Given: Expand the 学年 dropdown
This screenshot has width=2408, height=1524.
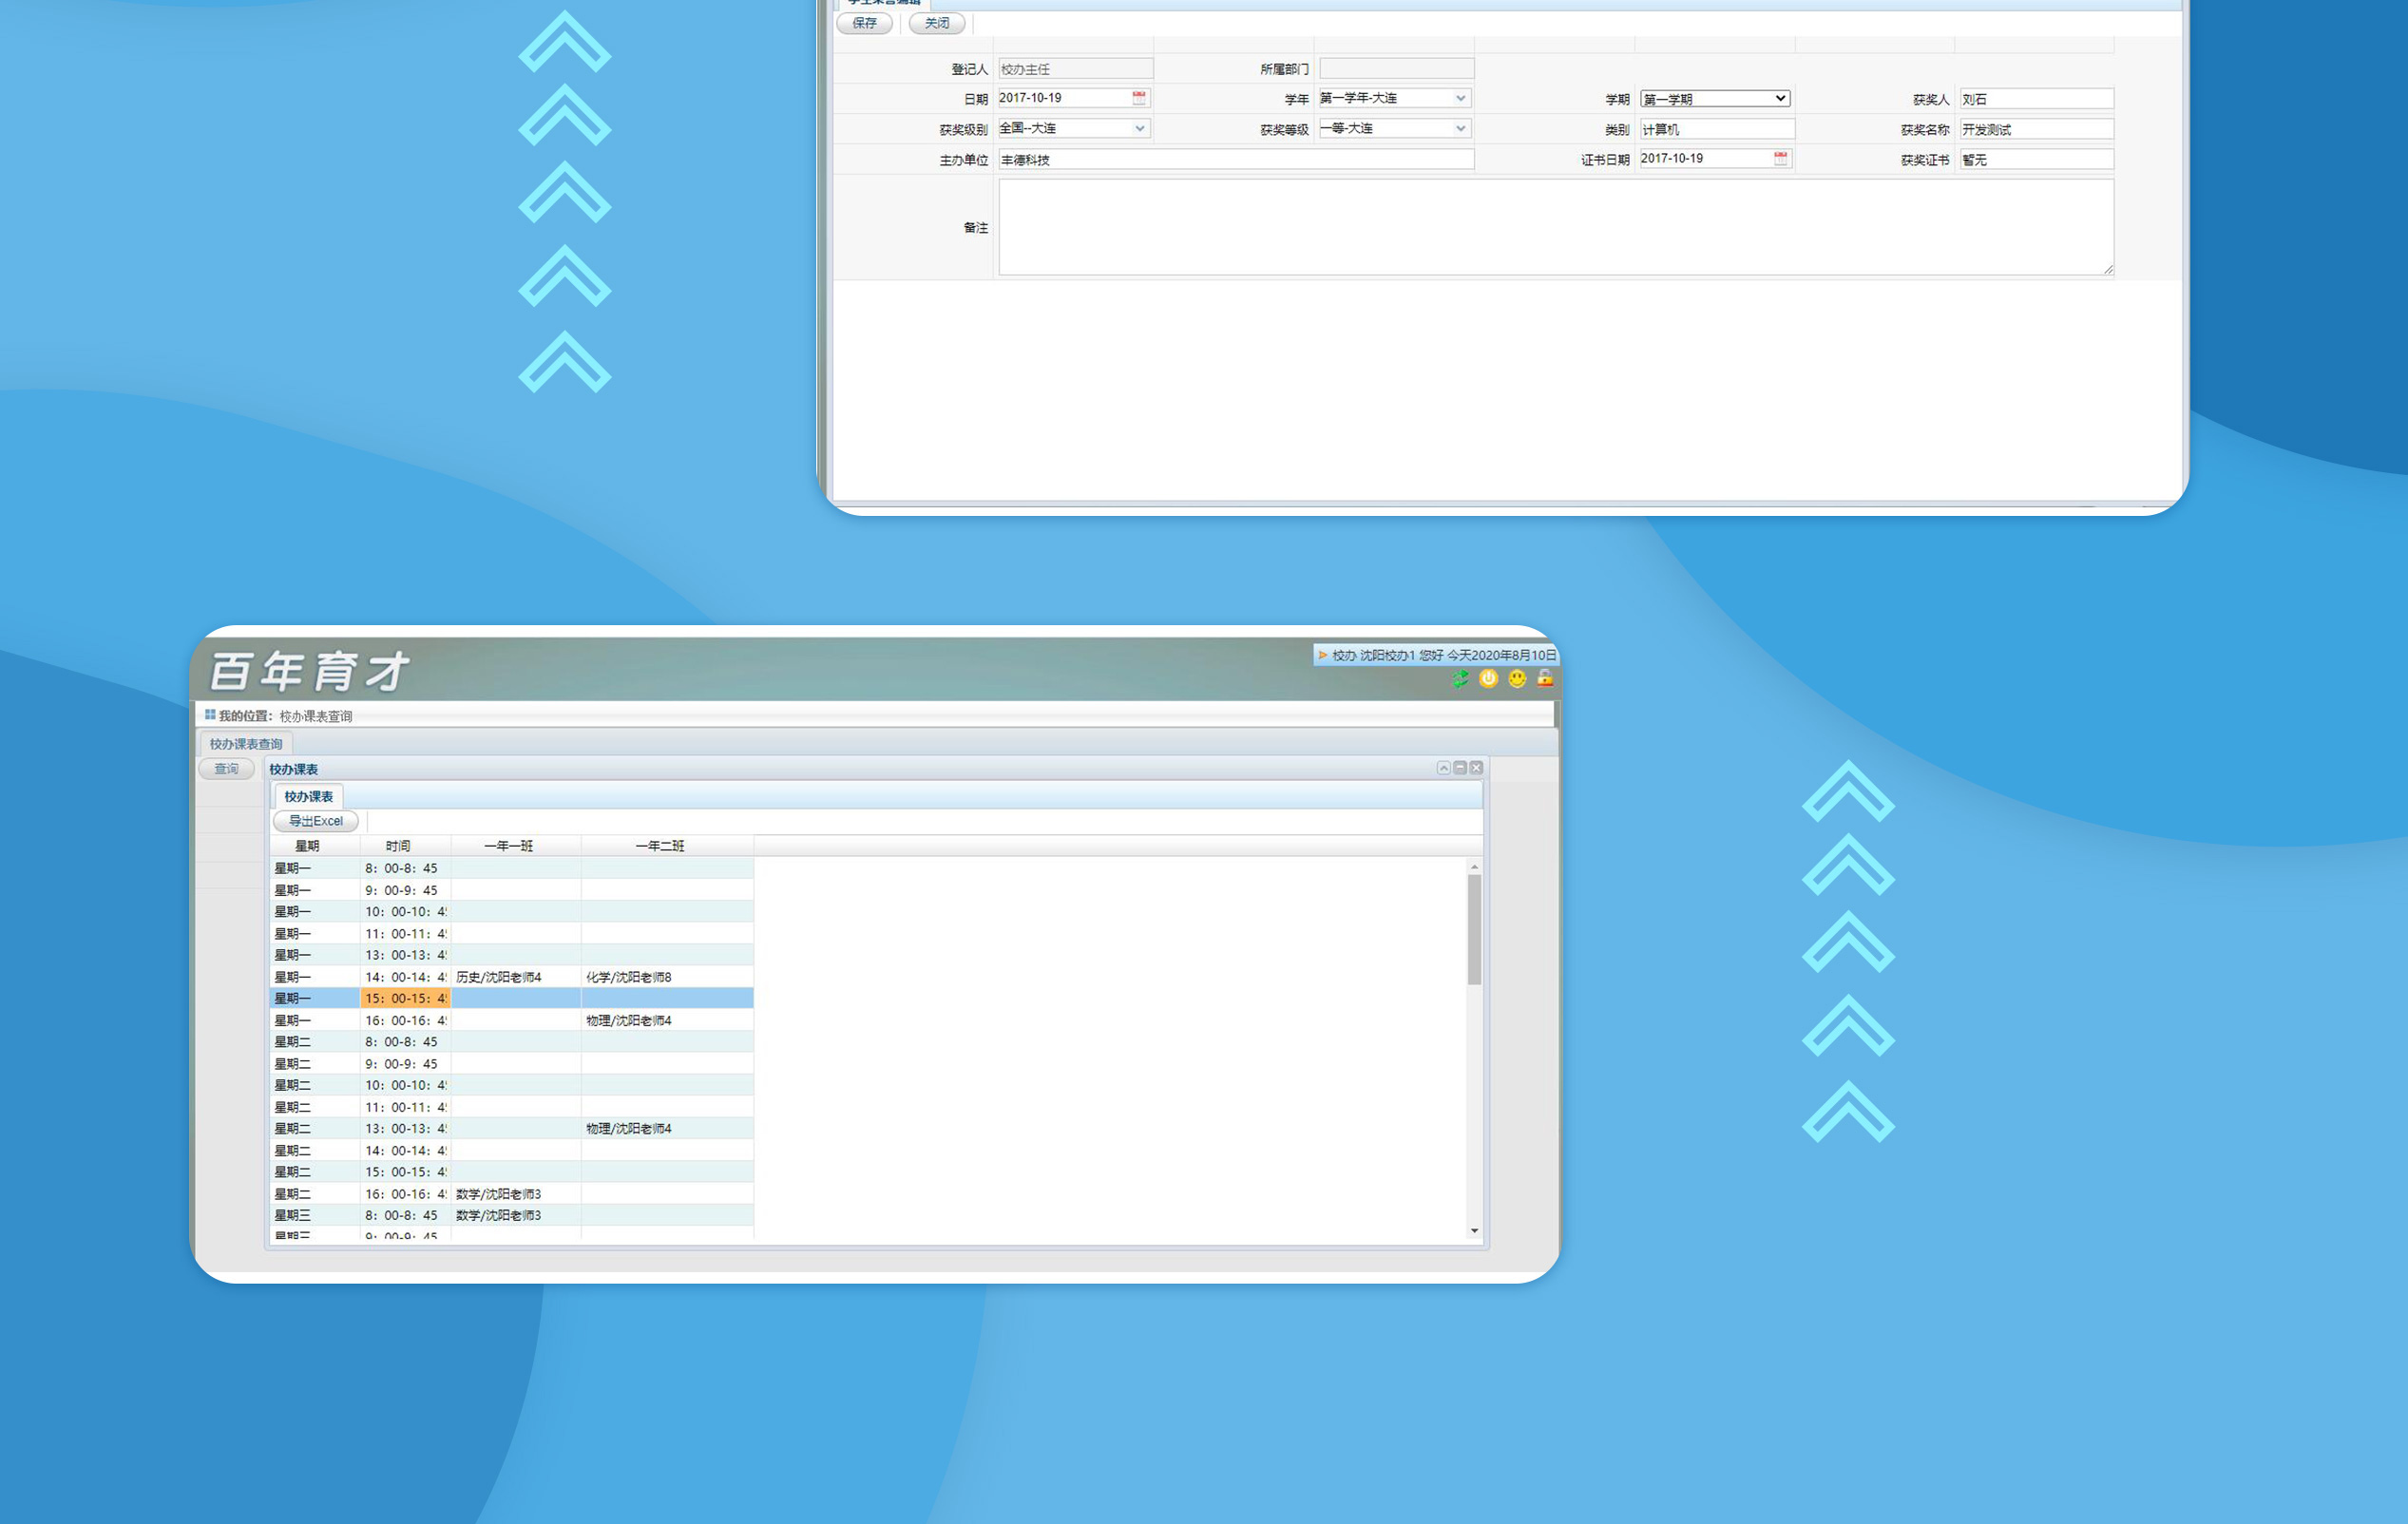Looking at the screenshot, I should click(1460, 98).
